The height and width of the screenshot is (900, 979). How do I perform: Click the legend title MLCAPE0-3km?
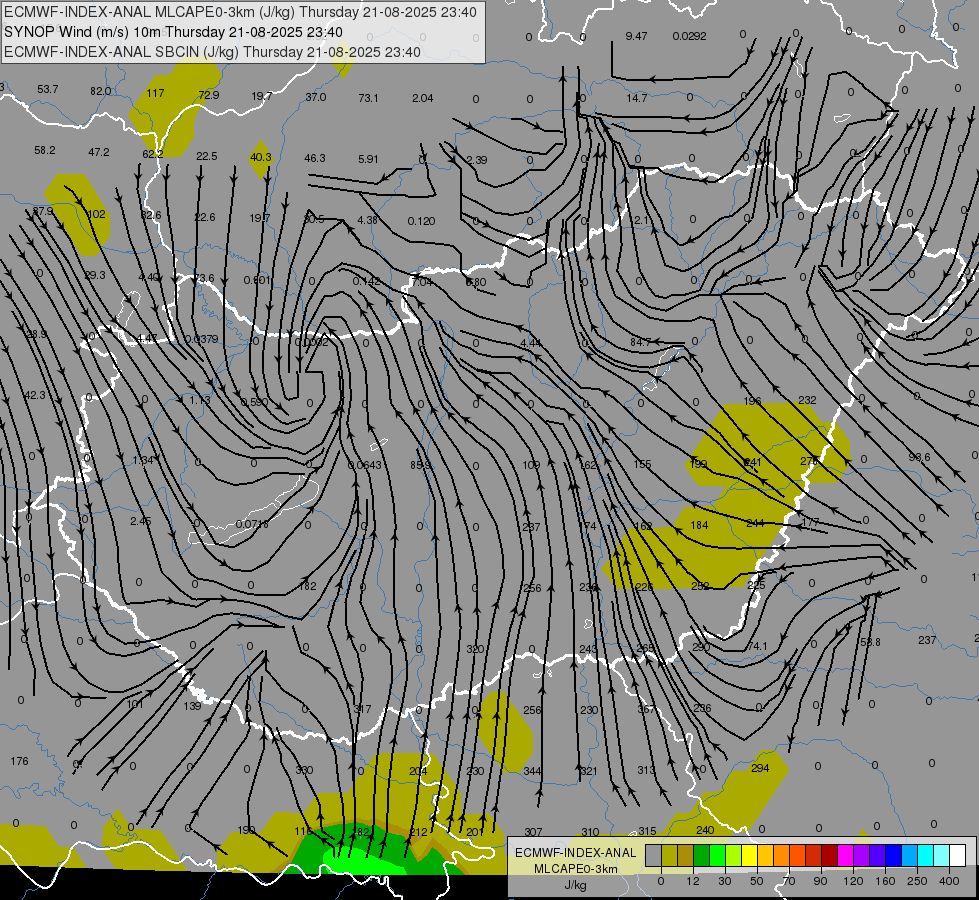coord(576,869)
